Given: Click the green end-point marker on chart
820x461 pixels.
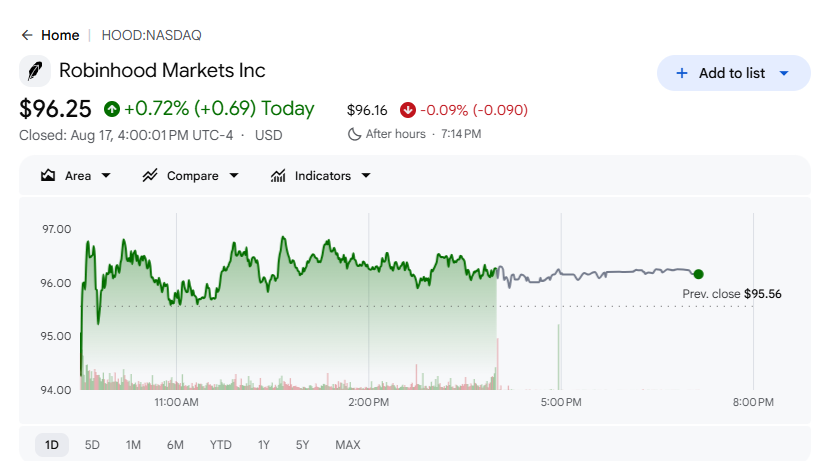Looking at the screenshot, I should tap(699, 274).
